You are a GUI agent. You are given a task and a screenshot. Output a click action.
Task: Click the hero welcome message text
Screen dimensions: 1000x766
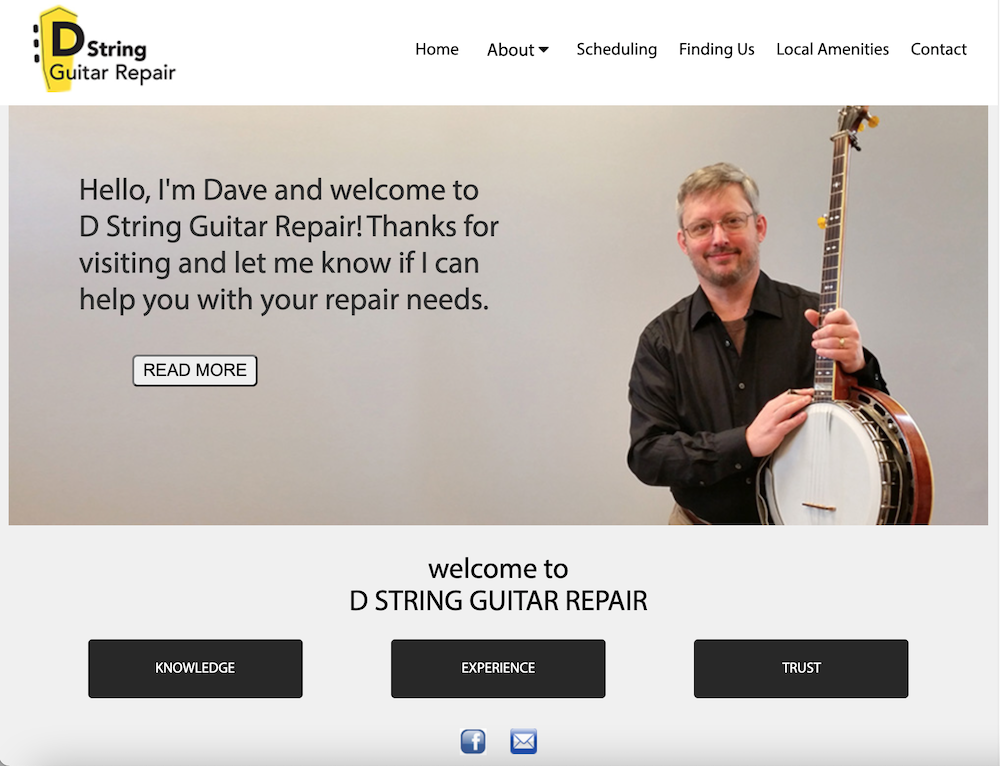click(x=289, y=245)
